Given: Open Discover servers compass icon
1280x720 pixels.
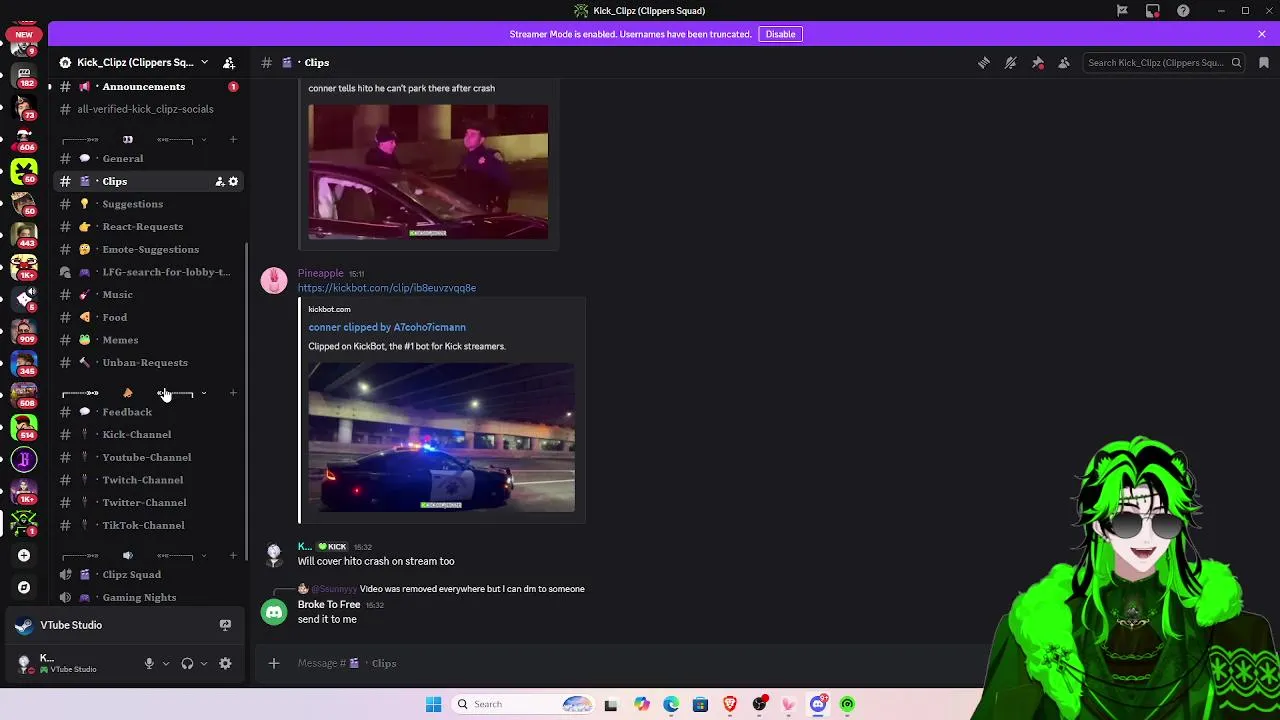Looking at the screenshot, I should click(x=24, y=587).
